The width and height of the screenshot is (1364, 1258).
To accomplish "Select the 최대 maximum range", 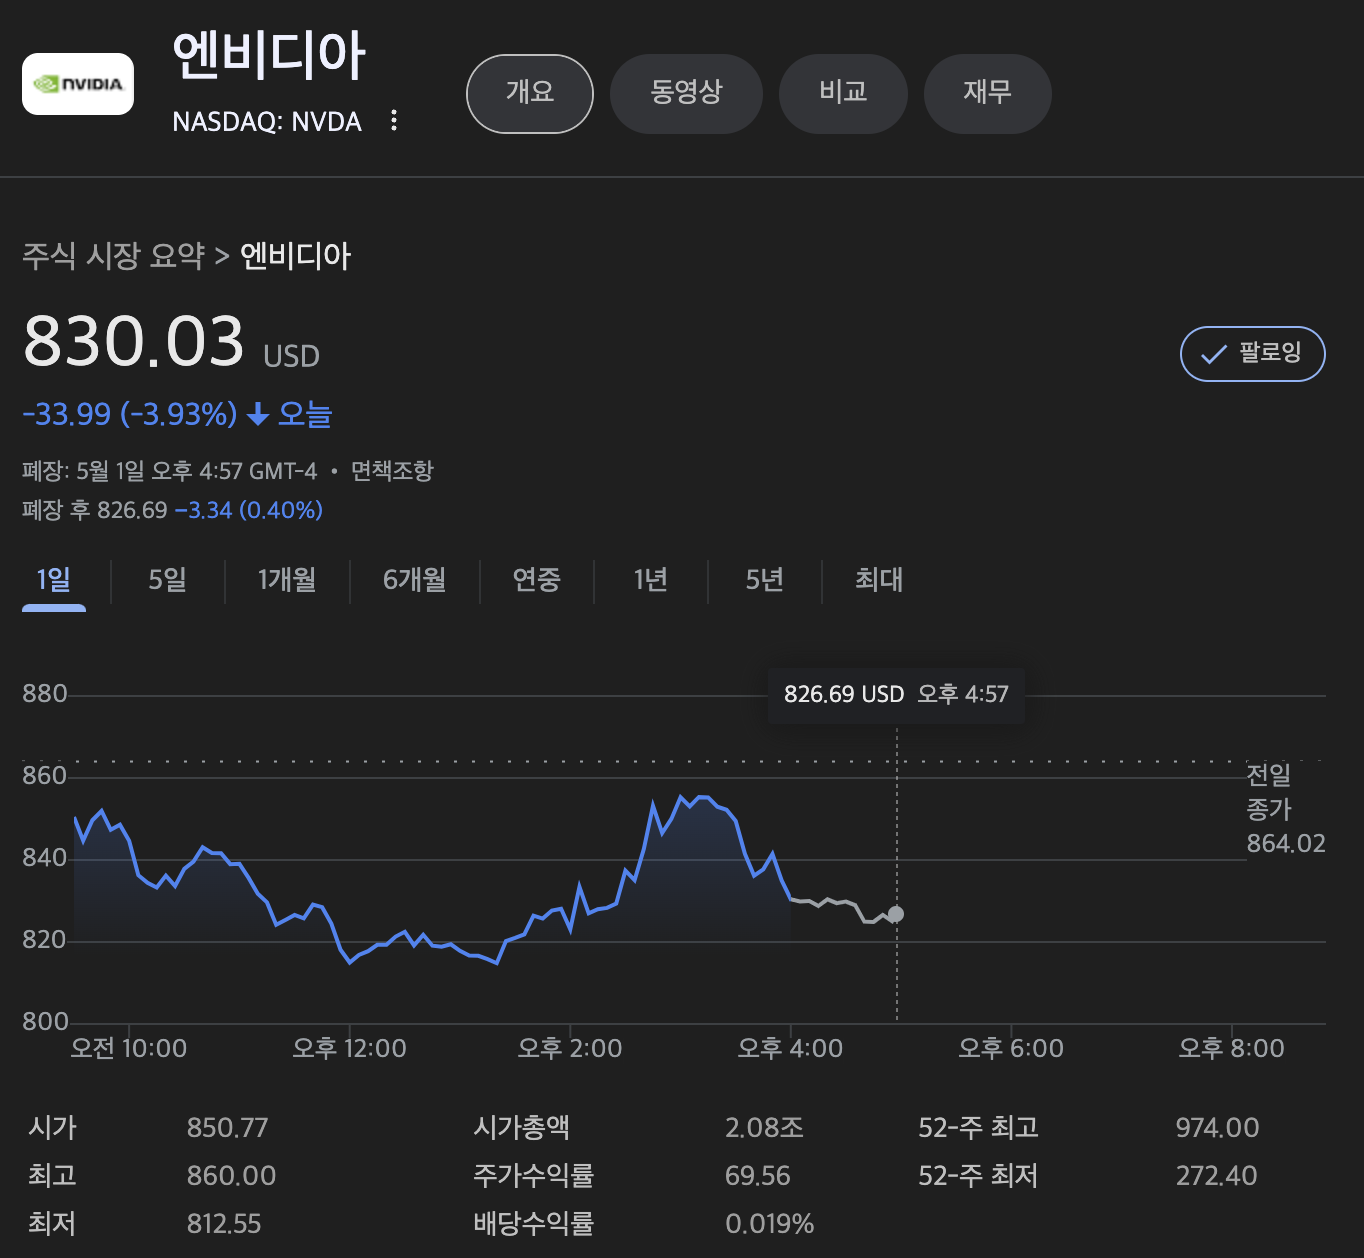I will coord(879,580).
